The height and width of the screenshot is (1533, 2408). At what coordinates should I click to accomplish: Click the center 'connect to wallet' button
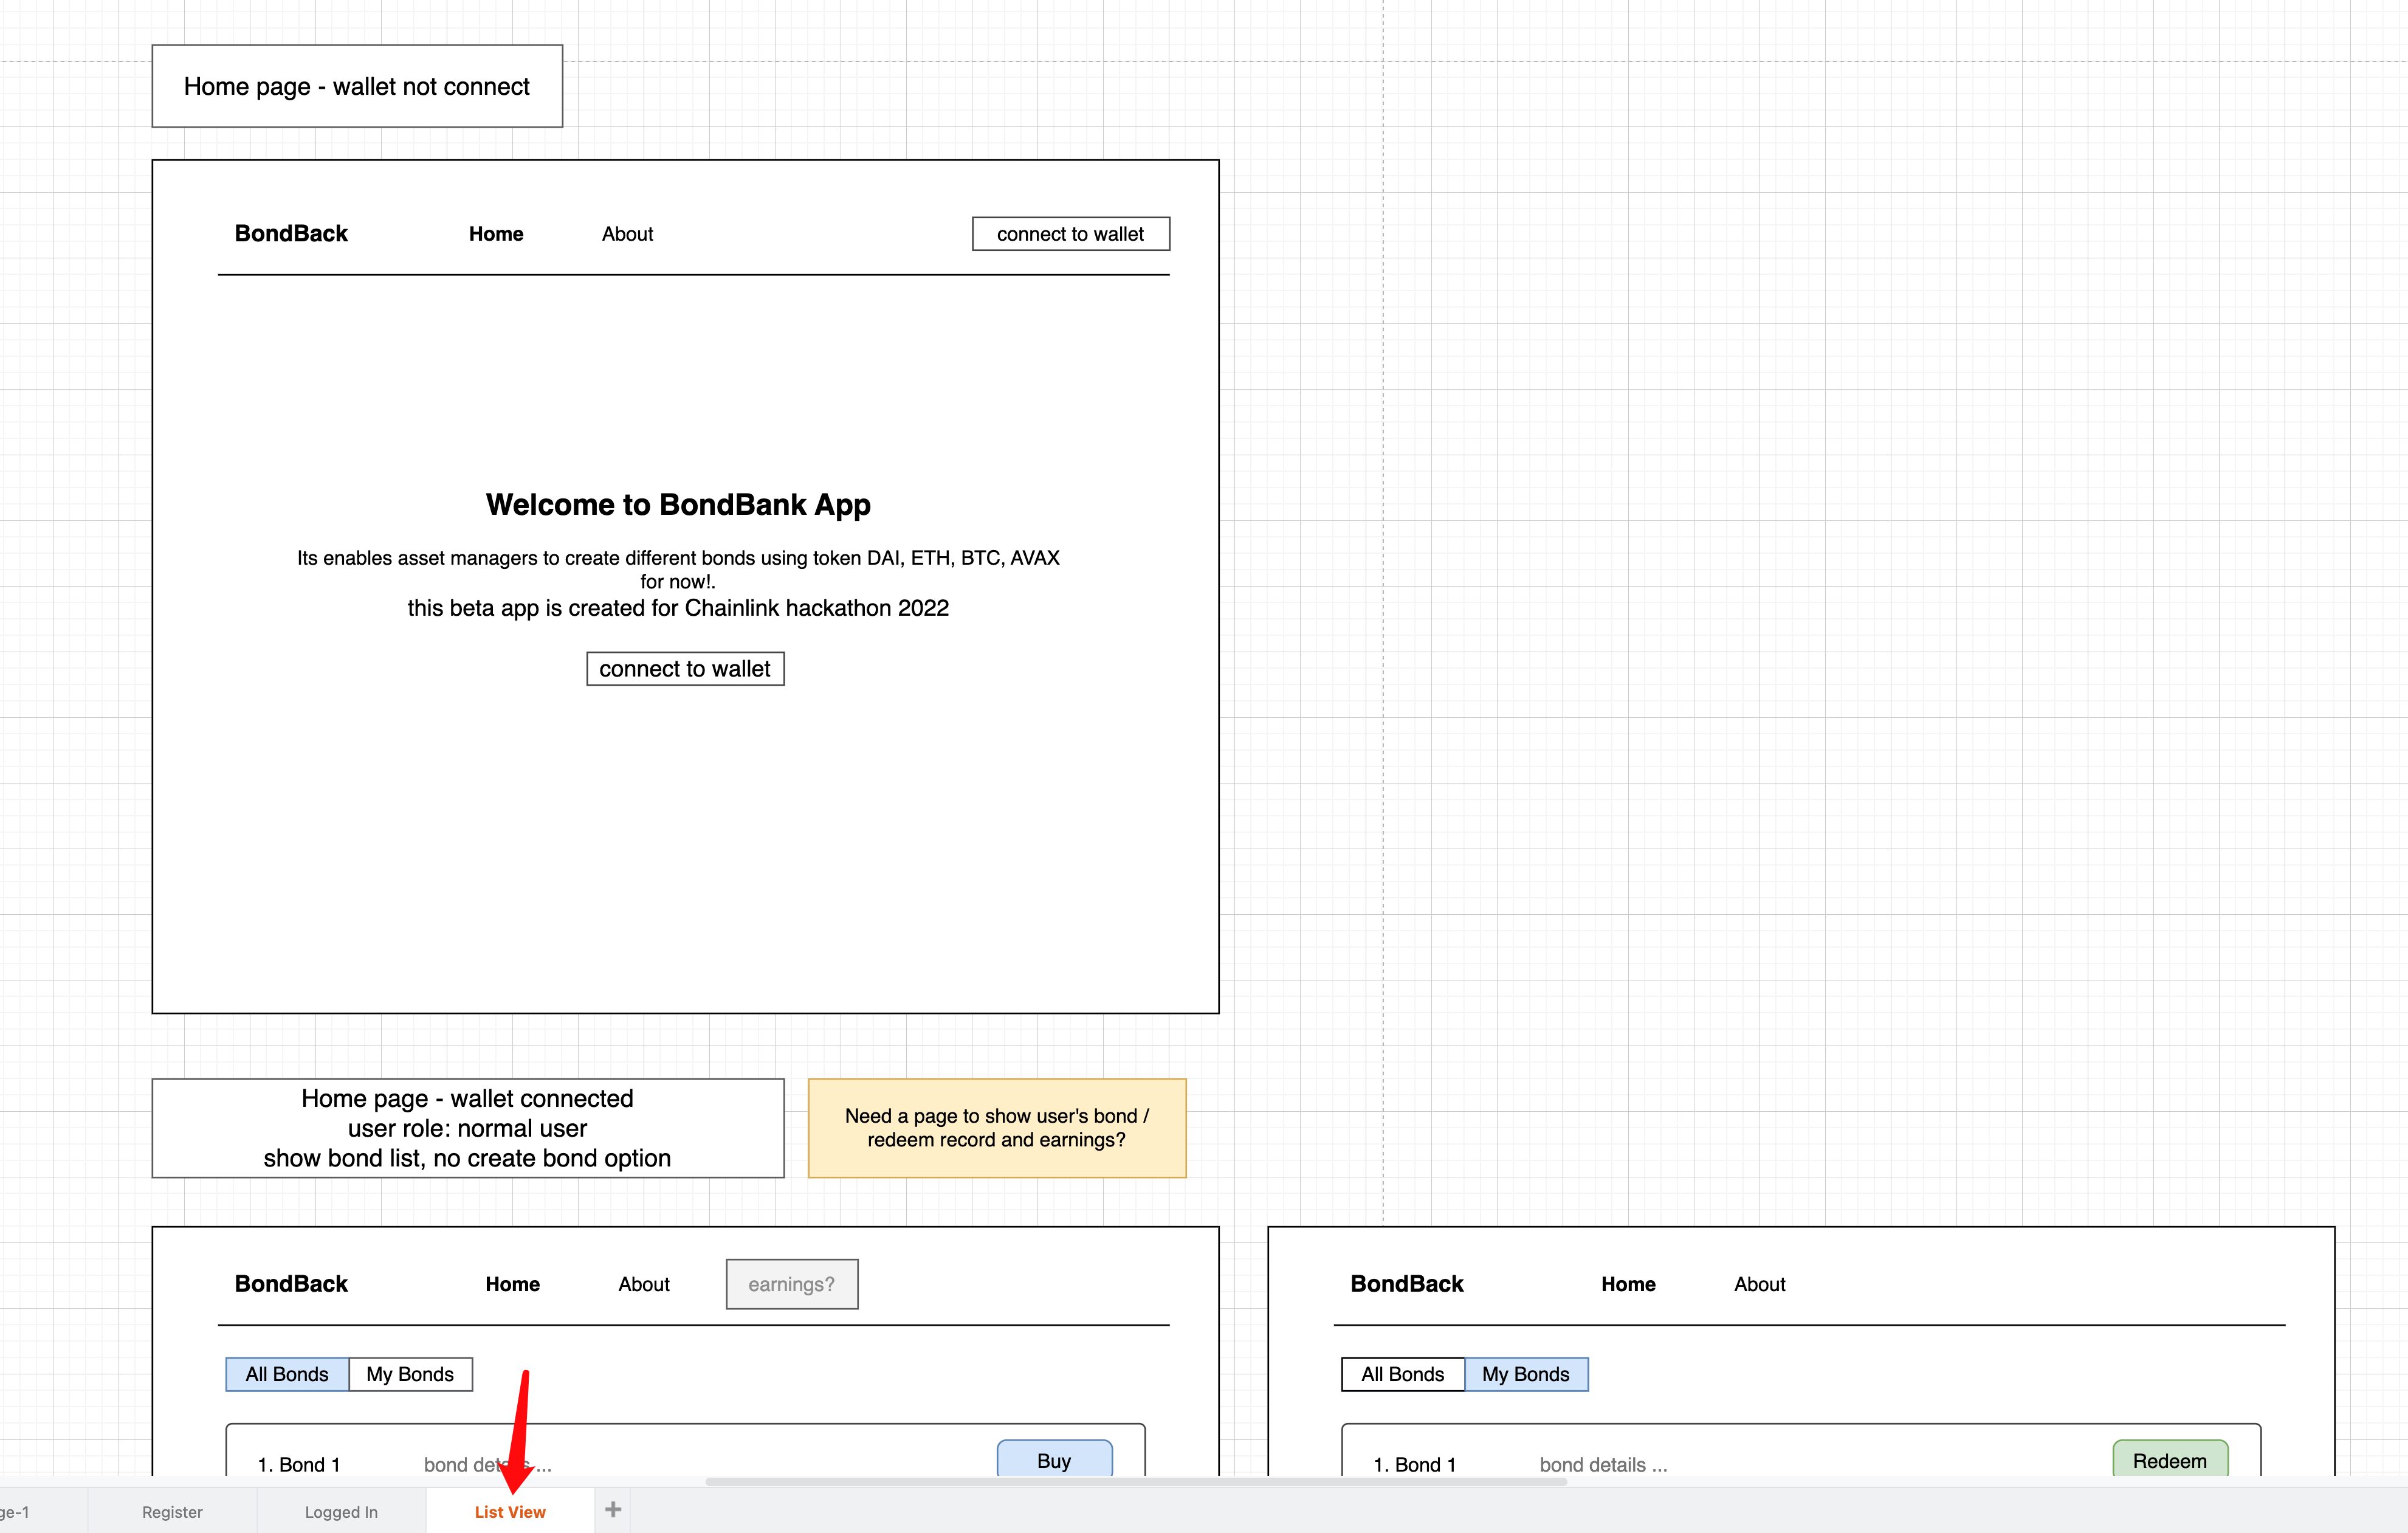685,668
